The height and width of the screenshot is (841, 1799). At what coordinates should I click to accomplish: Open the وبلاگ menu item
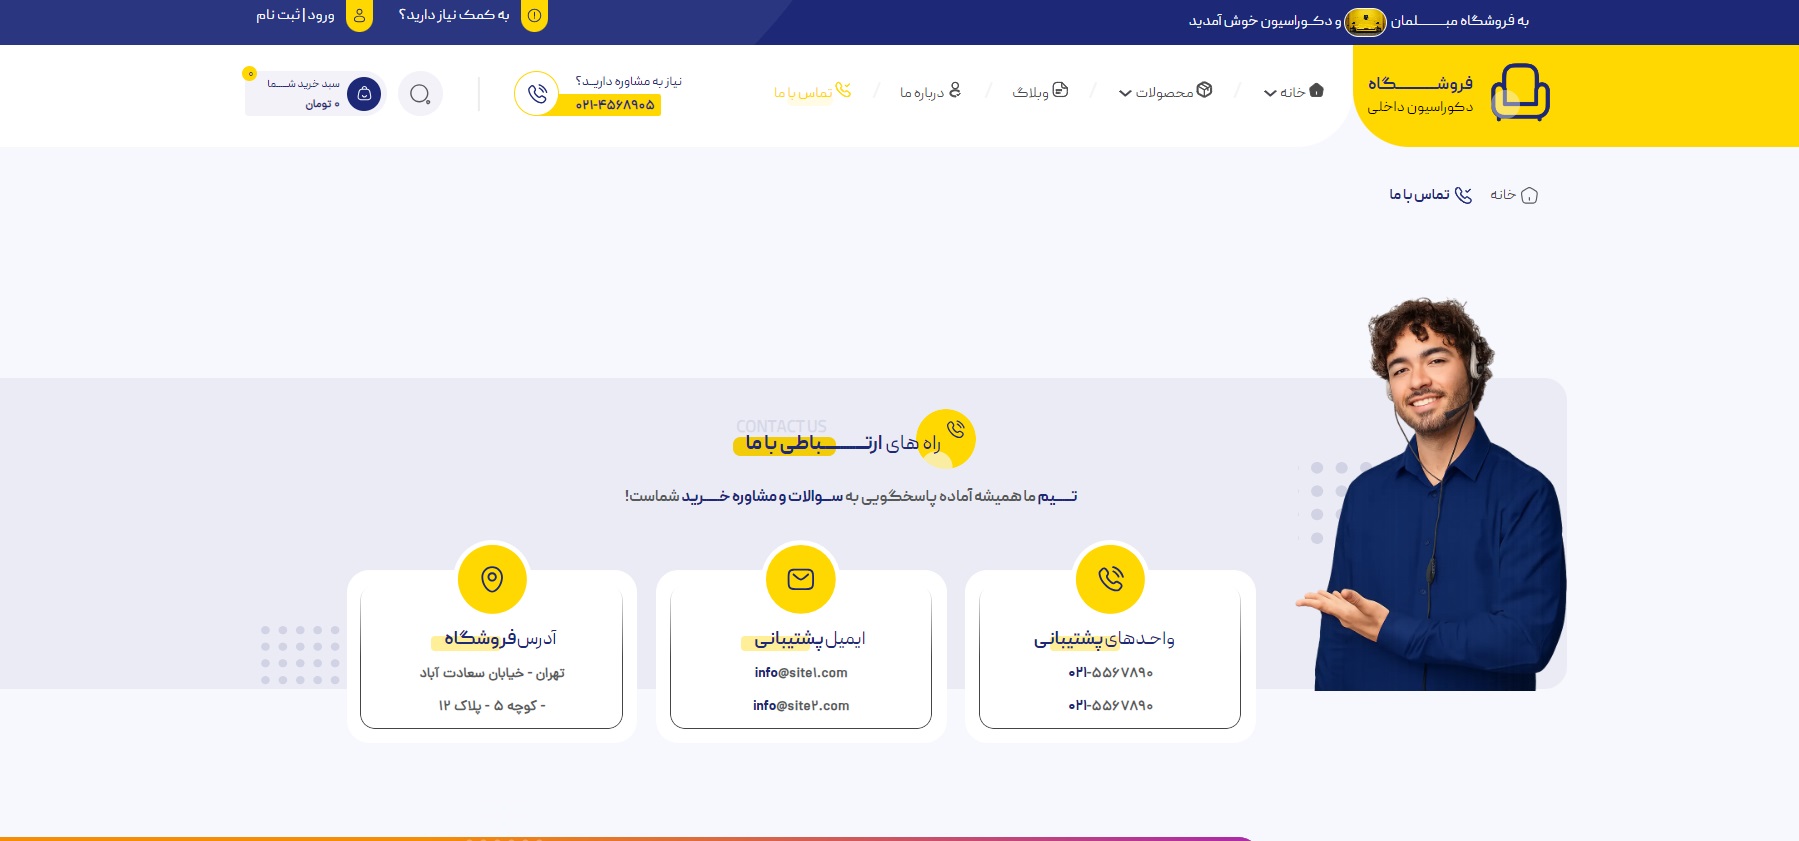(x=1040, y=92)
